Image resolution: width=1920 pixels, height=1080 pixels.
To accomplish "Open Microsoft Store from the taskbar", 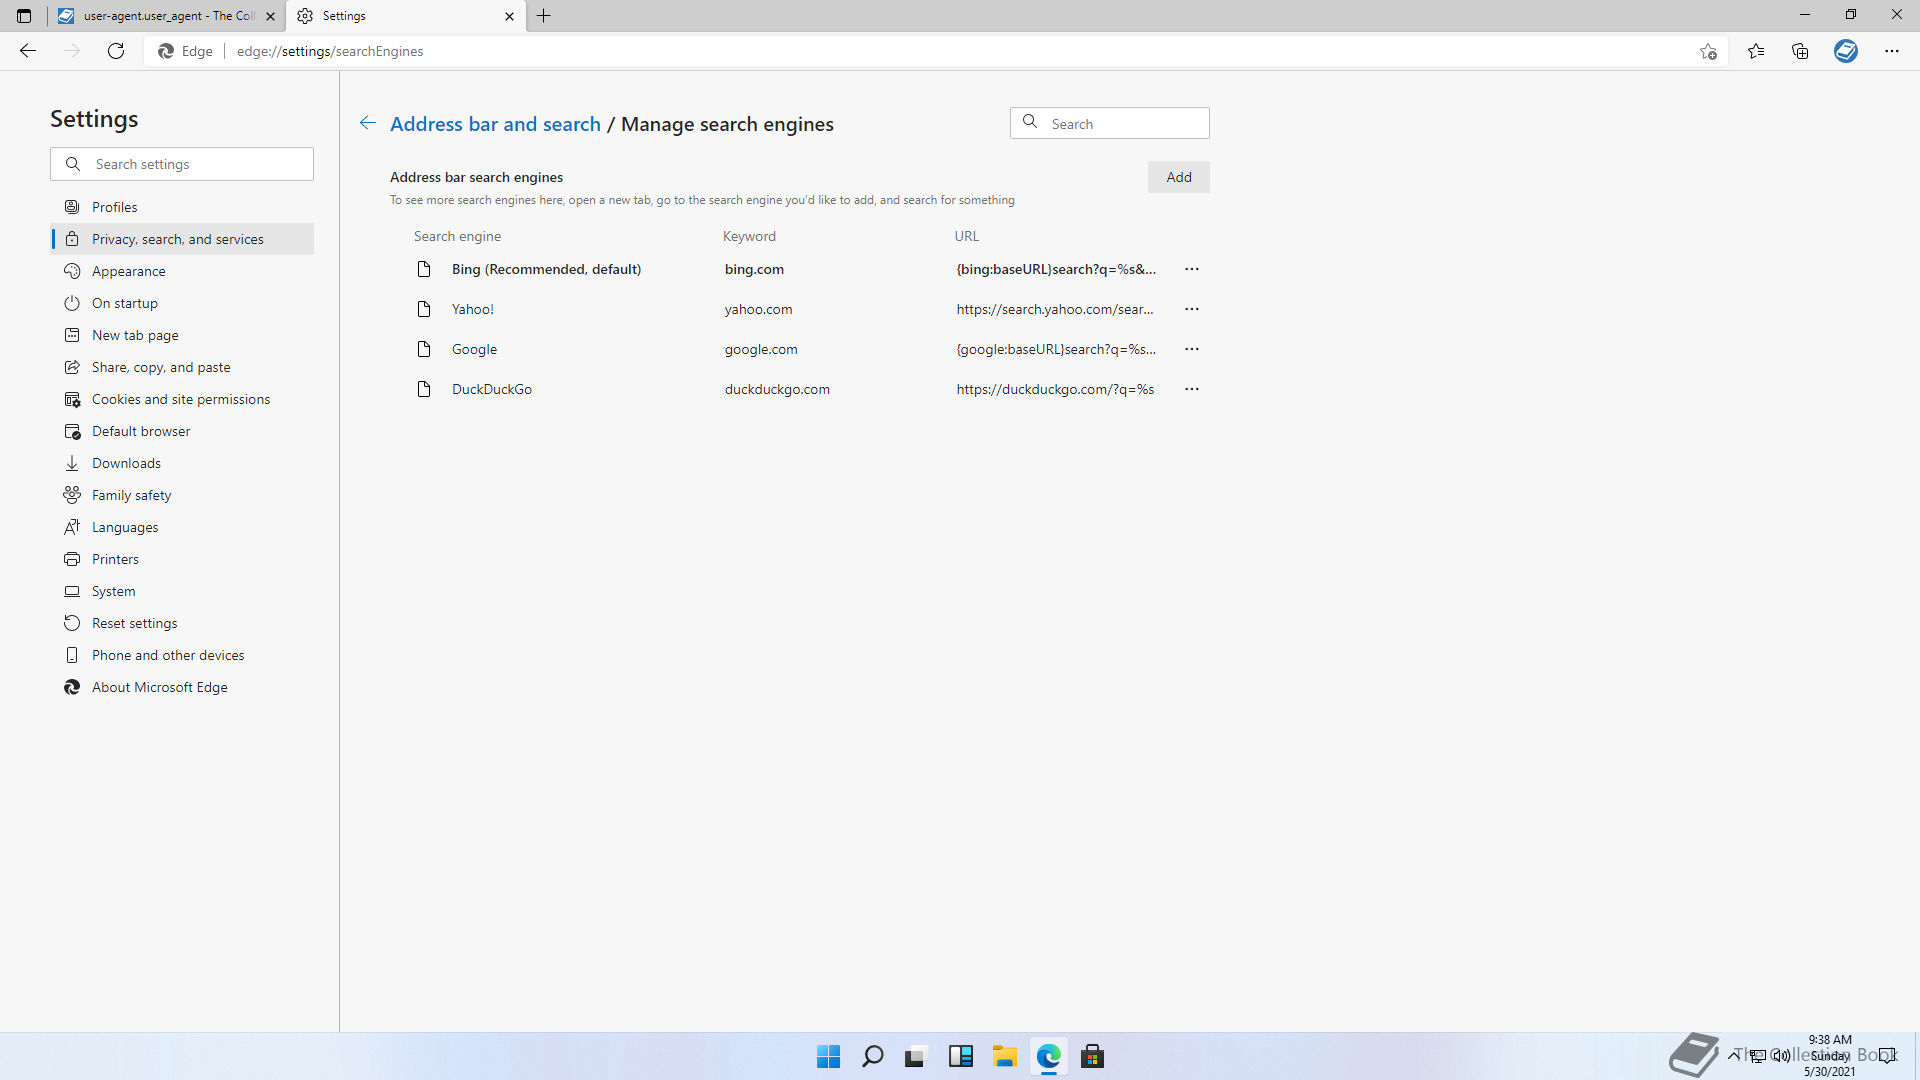I will coord(1092,1056).
